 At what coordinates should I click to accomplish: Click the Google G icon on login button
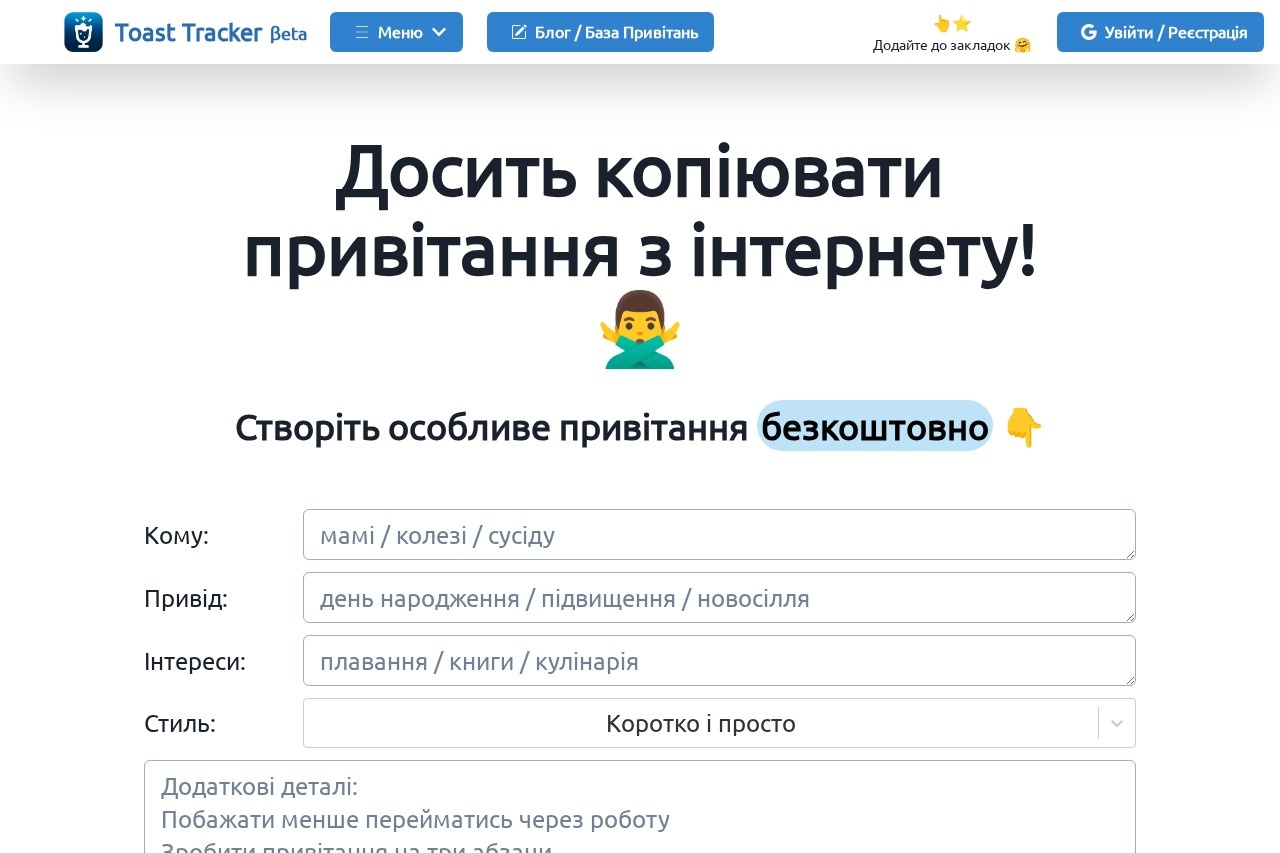(x=1088, y=32)
